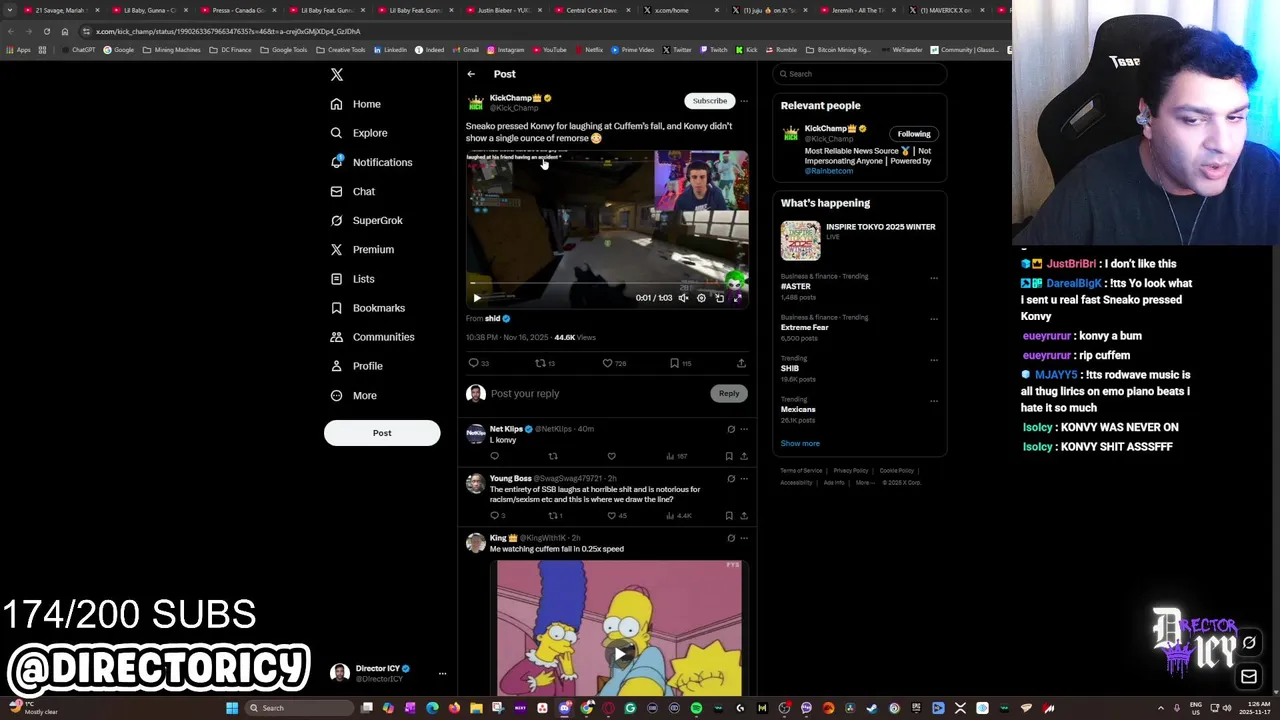Open three-dot menu on King's reply
1280x720 pixels.
(x=744, y=538)
